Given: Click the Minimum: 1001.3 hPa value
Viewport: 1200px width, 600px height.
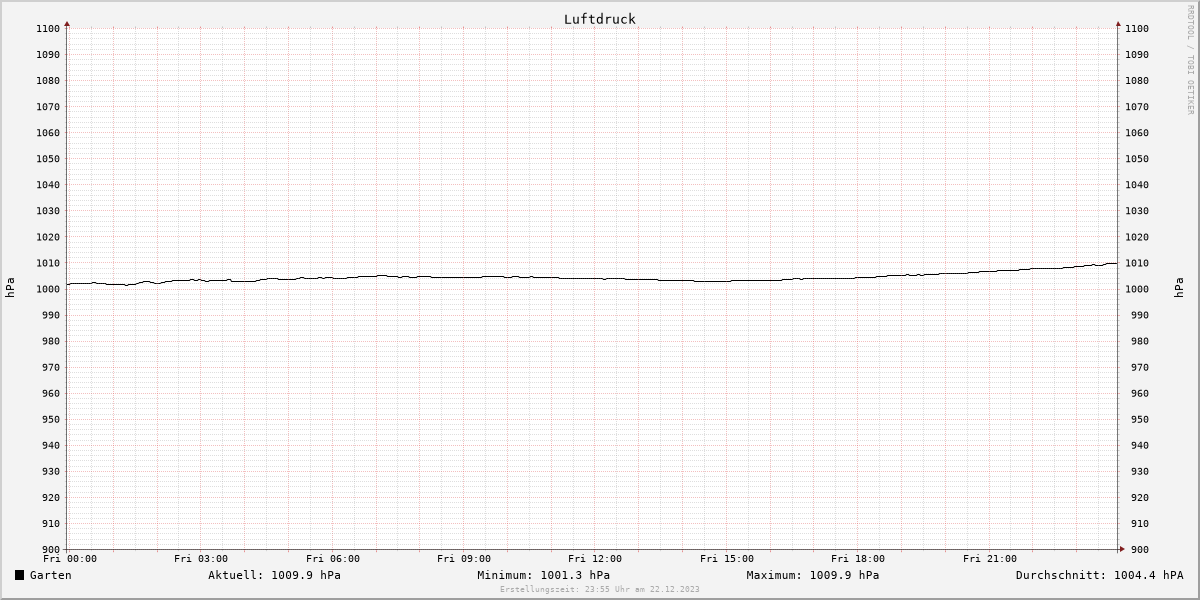Looking at the screenshot, I should [x=543, y=575].
